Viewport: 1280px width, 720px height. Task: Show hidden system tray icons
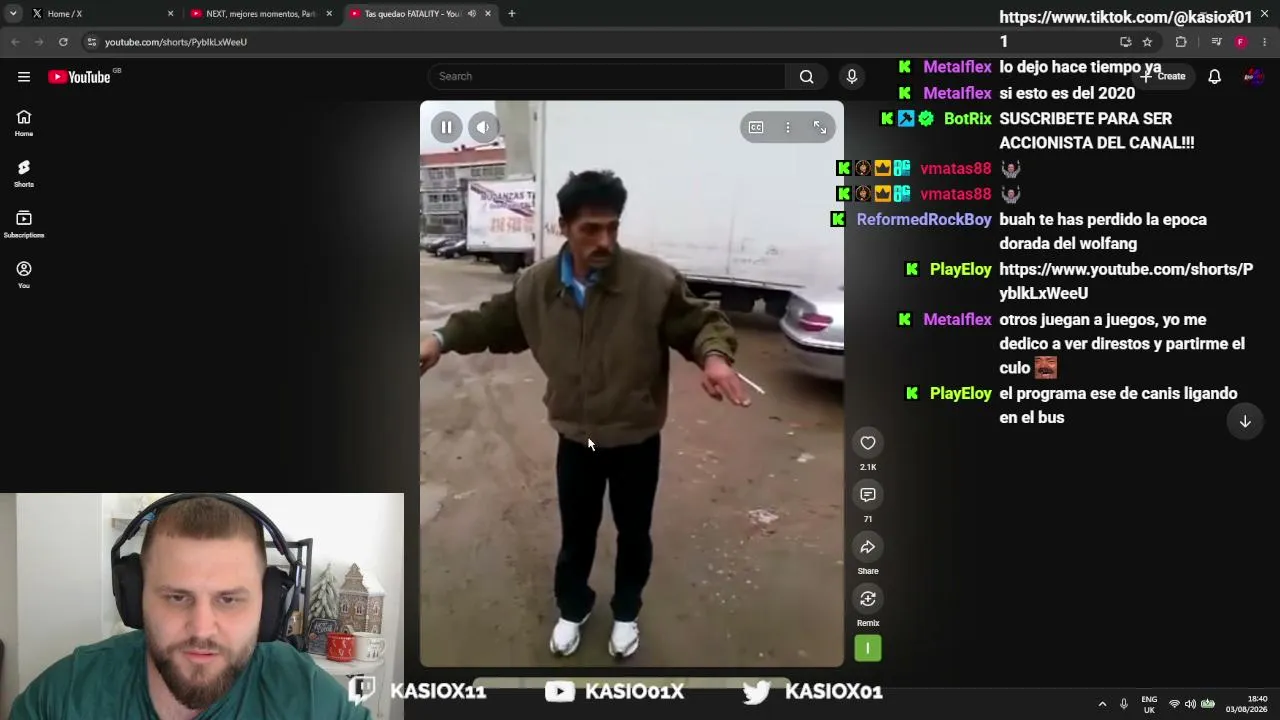[1102, 704]
